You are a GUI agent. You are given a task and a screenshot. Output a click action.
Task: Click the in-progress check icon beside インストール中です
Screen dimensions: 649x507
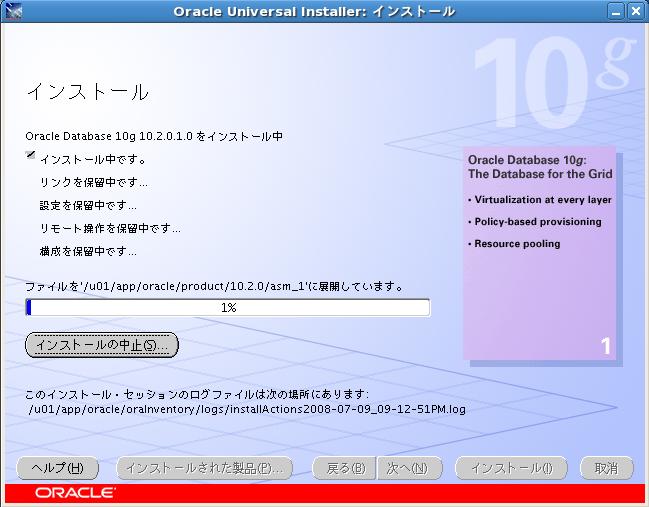[x=30, y=155]
